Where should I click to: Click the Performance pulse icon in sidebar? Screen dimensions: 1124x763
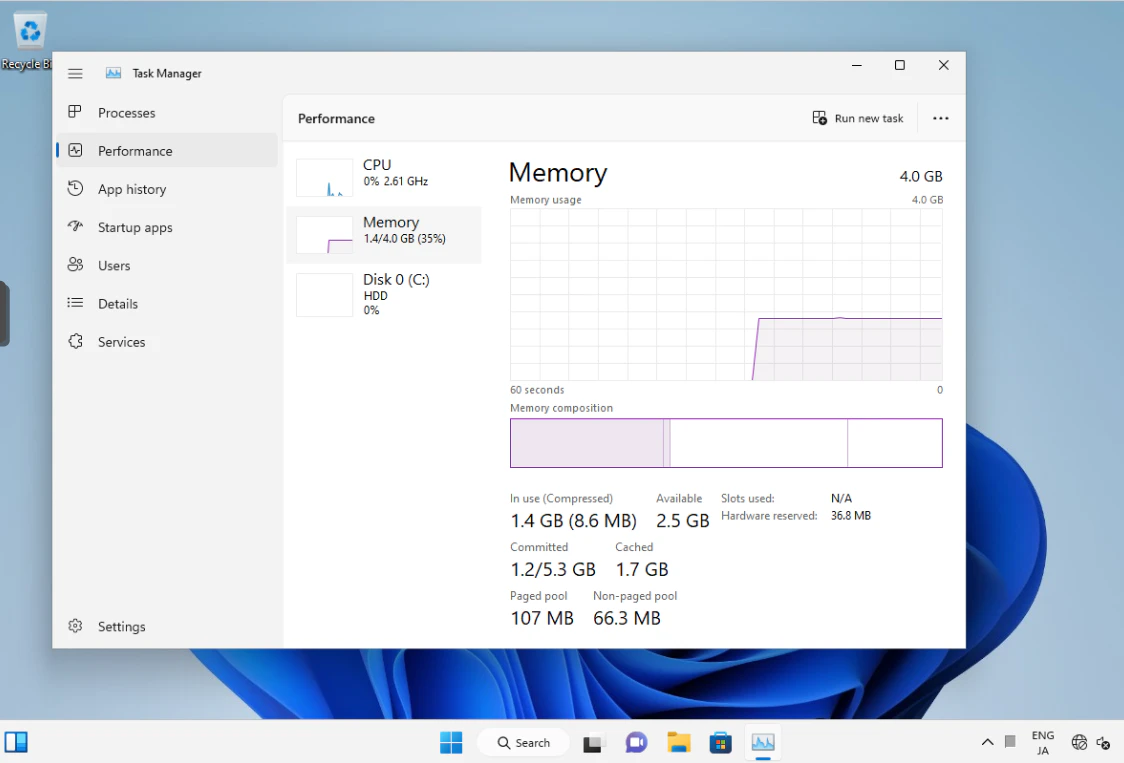75,151
